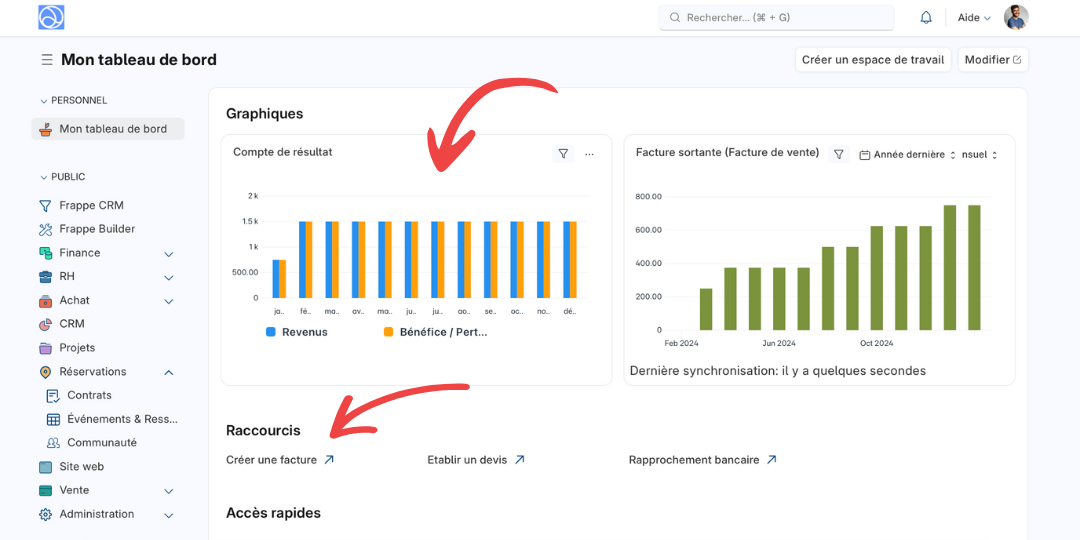1080x540 pixels.
Task: Click the Contrats document icon
Action: click(x=53, y=395)
